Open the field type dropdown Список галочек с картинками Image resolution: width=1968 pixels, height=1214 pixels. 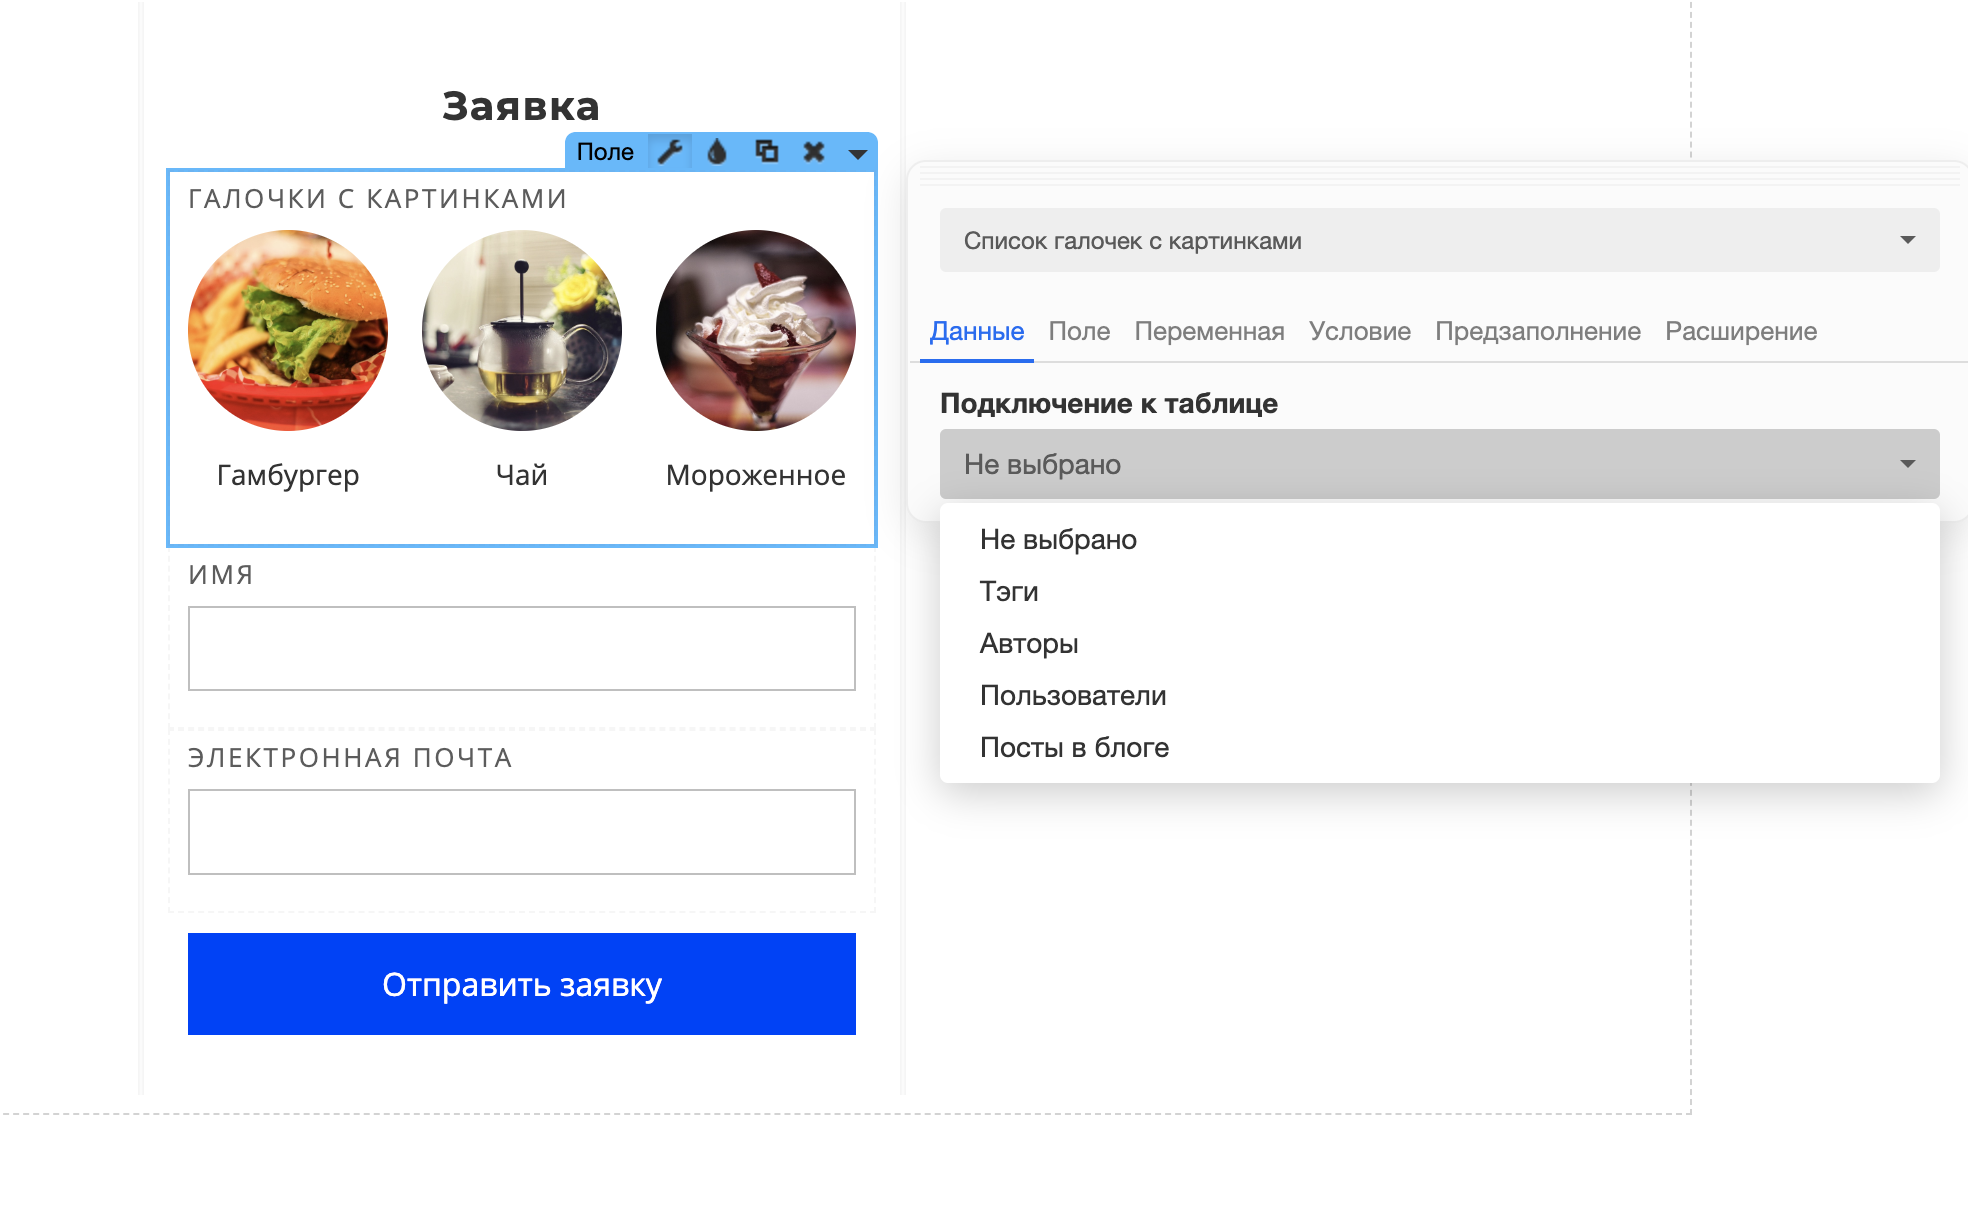[1440, 240]
